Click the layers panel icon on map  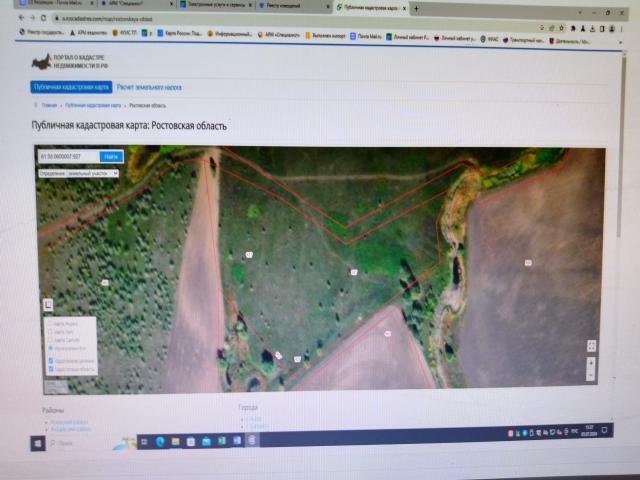point(48,305)
